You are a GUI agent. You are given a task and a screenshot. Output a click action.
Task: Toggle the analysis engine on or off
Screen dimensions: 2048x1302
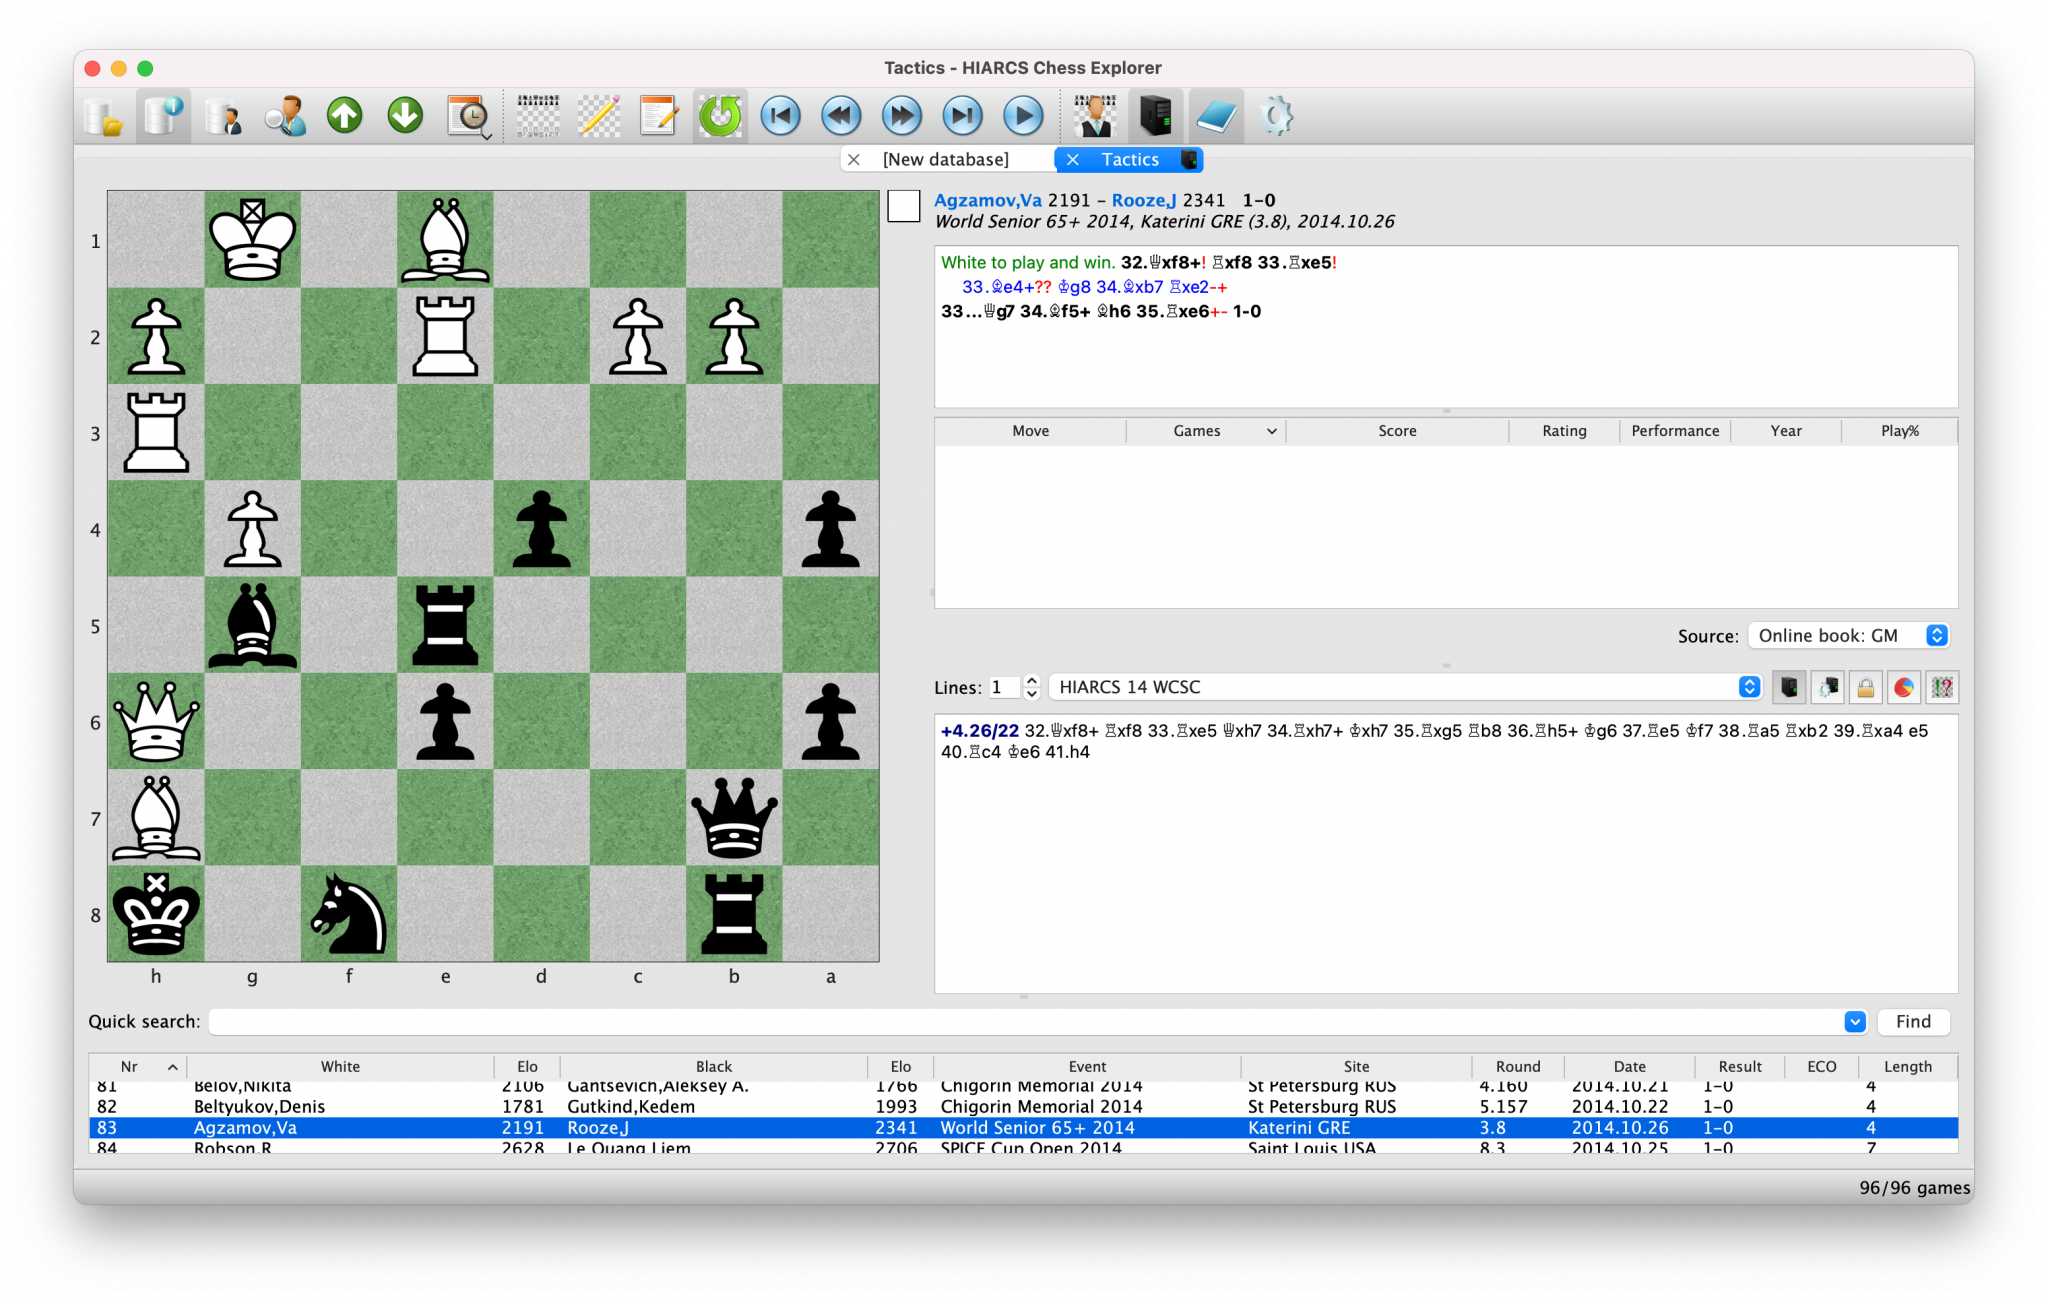coord(1789,687)
